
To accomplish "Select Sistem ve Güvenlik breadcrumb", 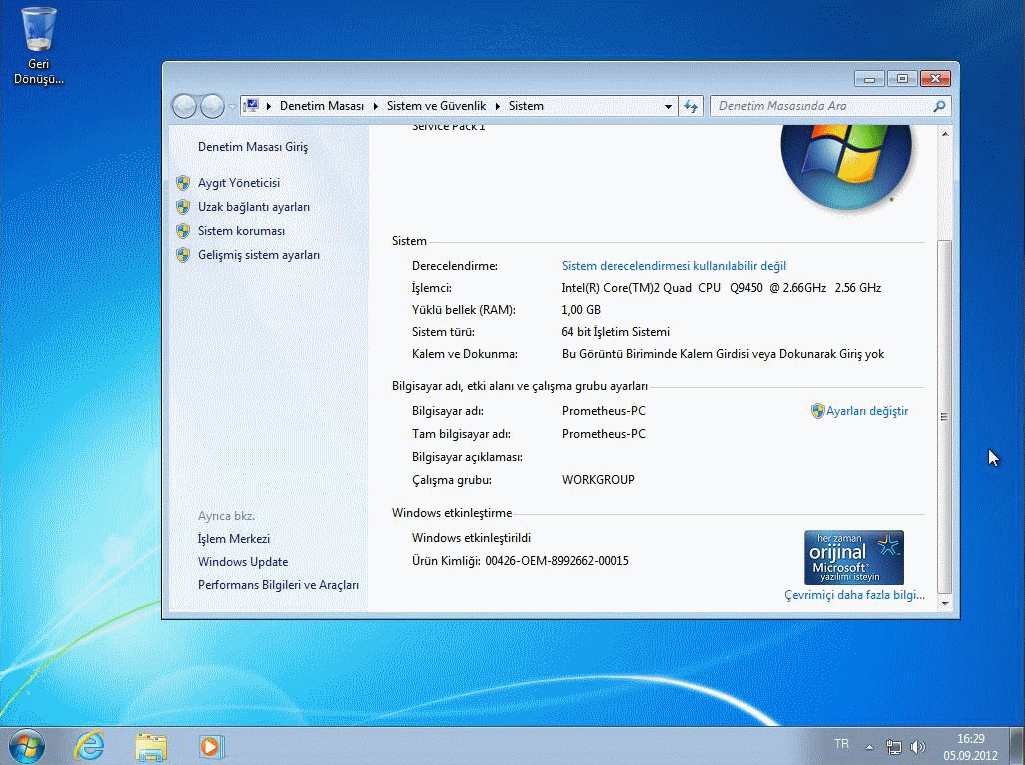I will pyautogui.click(x=436, y=106).
